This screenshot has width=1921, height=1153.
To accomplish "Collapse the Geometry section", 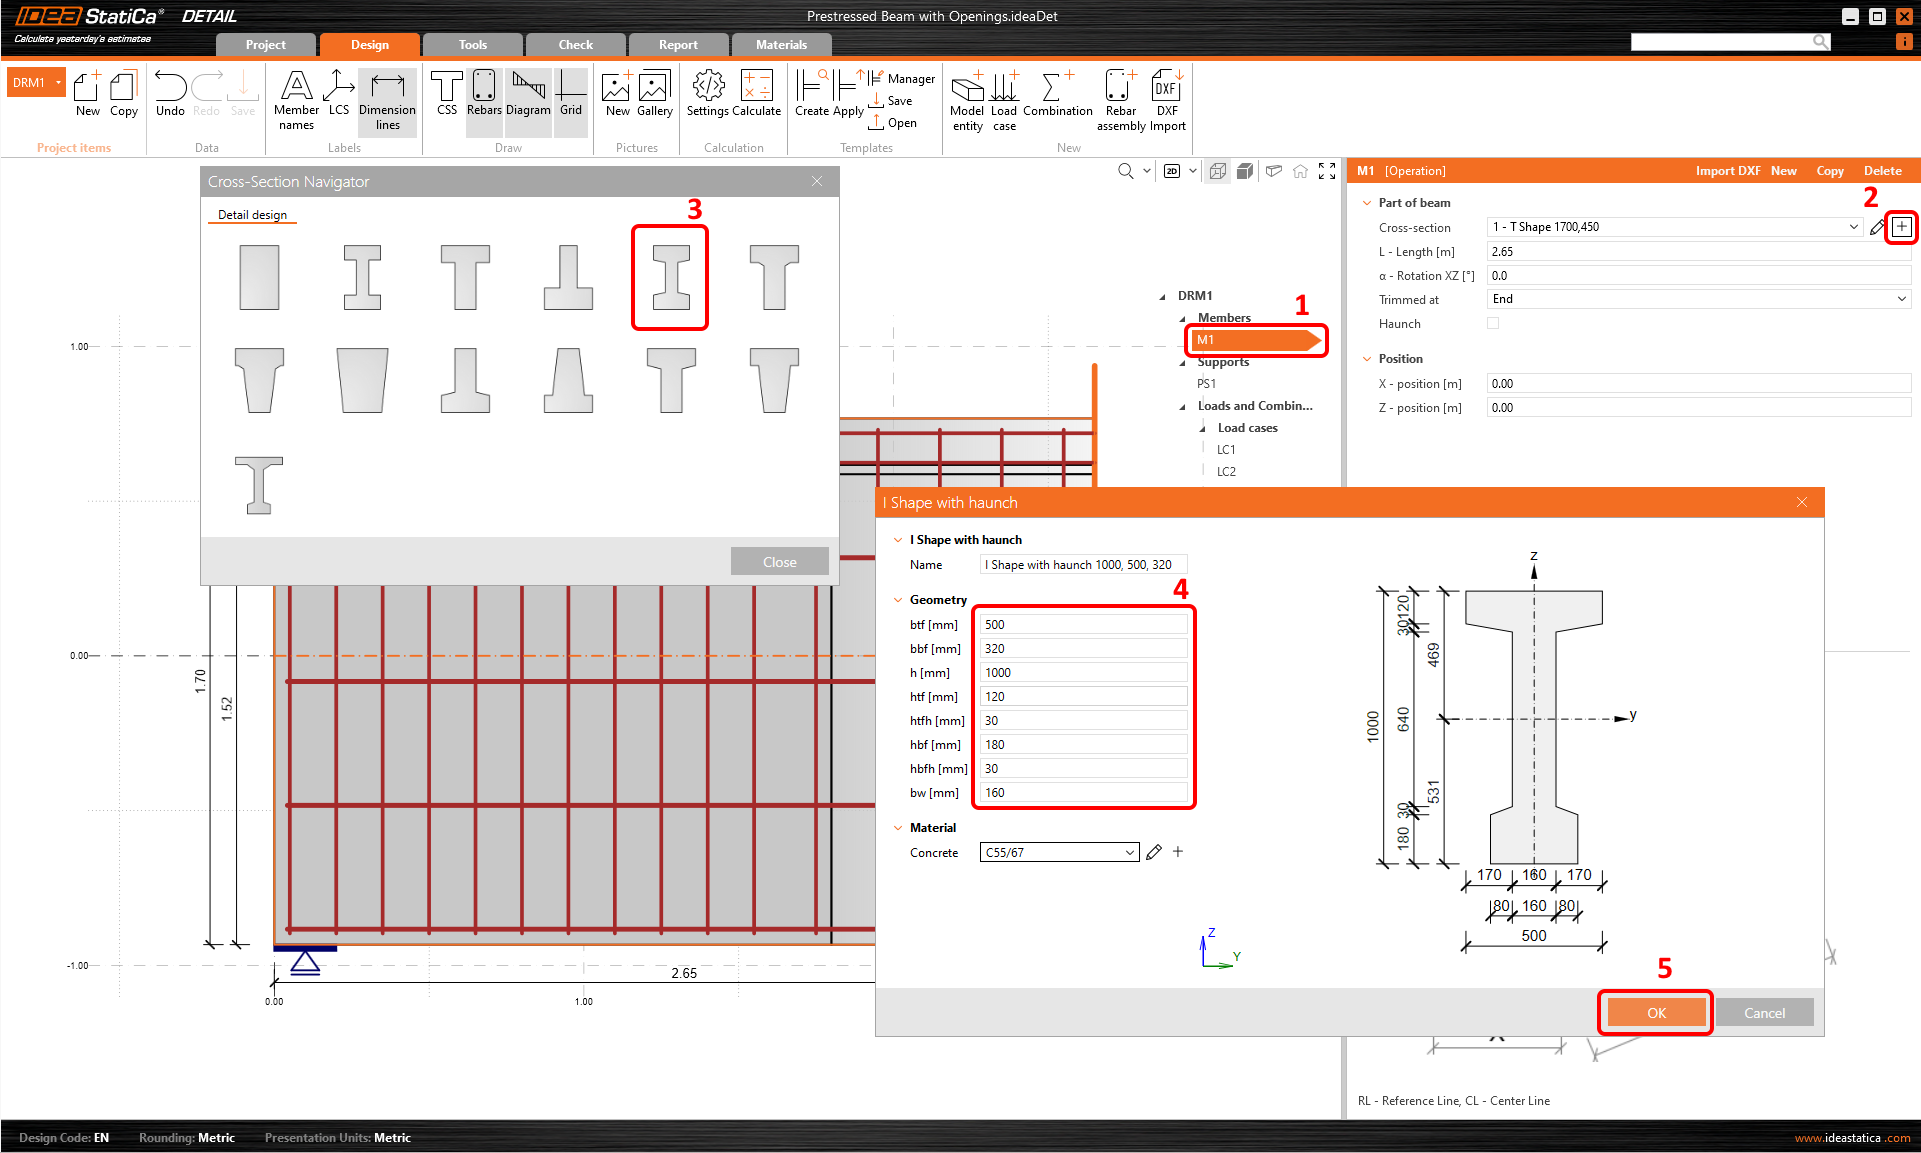I will click(898, 600).
